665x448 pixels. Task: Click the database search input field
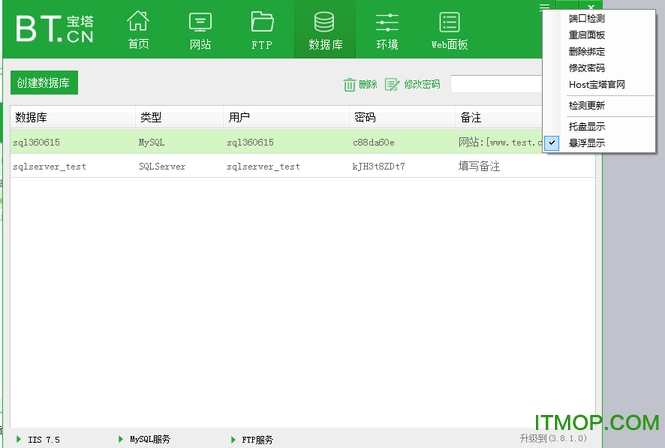point(496,84)
